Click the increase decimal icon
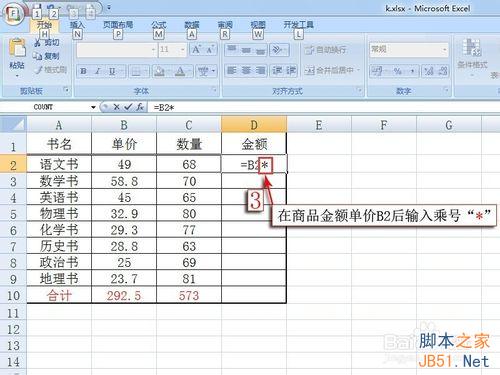The image size is (500, 375). [x=429, y=71]
